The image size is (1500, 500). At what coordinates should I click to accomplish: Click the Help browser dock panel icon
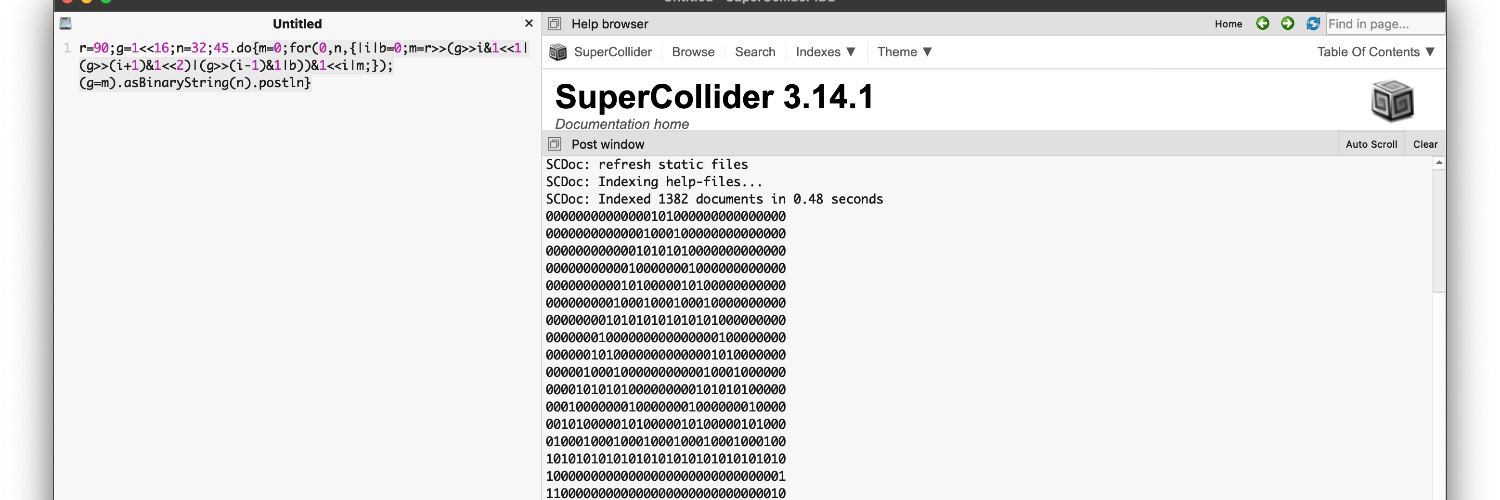pyautogui.click(x=554, y=24)
